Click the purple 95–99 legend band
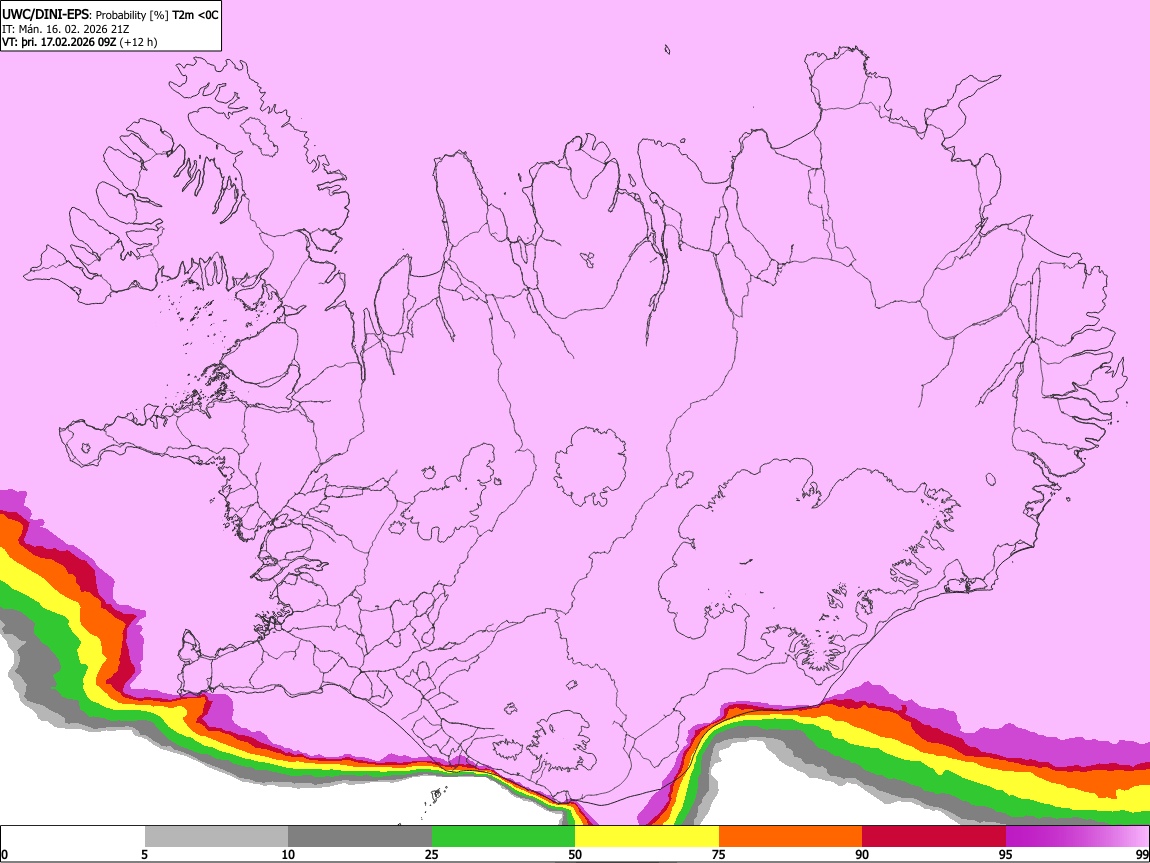The width and height of the screenshot is (1150, 863). pyautogui.click(x=1077, y=837)
